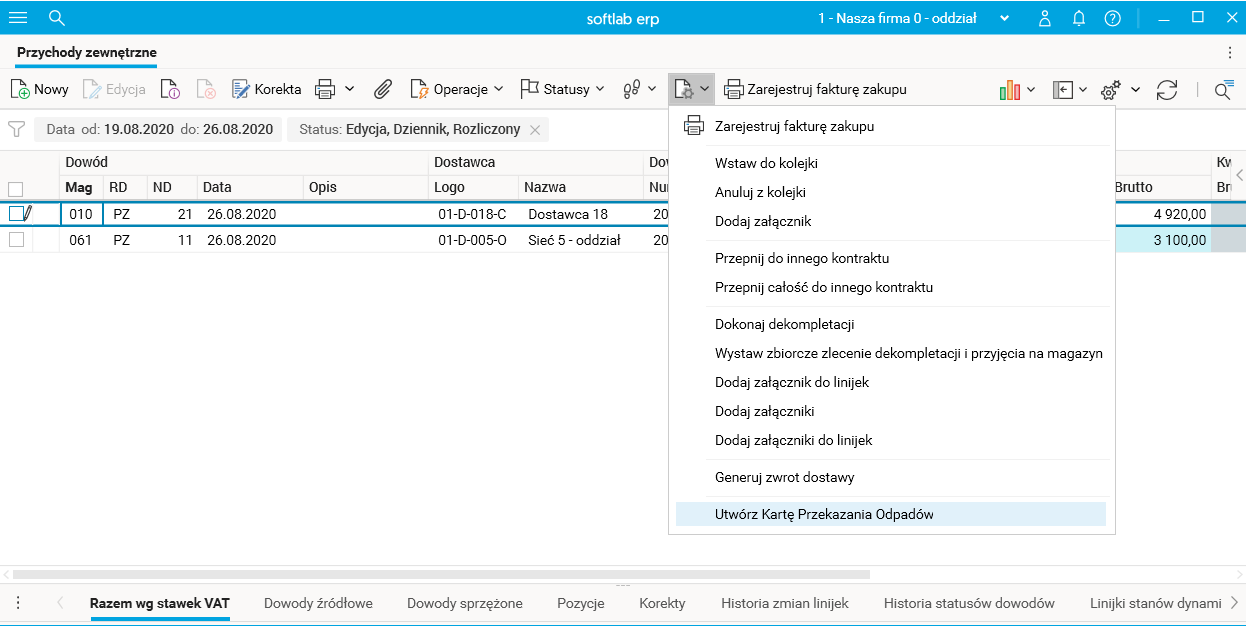This screenshot has width=1246, height=633.
Task: Click the filter funnel icon
Action: [16, 129]
